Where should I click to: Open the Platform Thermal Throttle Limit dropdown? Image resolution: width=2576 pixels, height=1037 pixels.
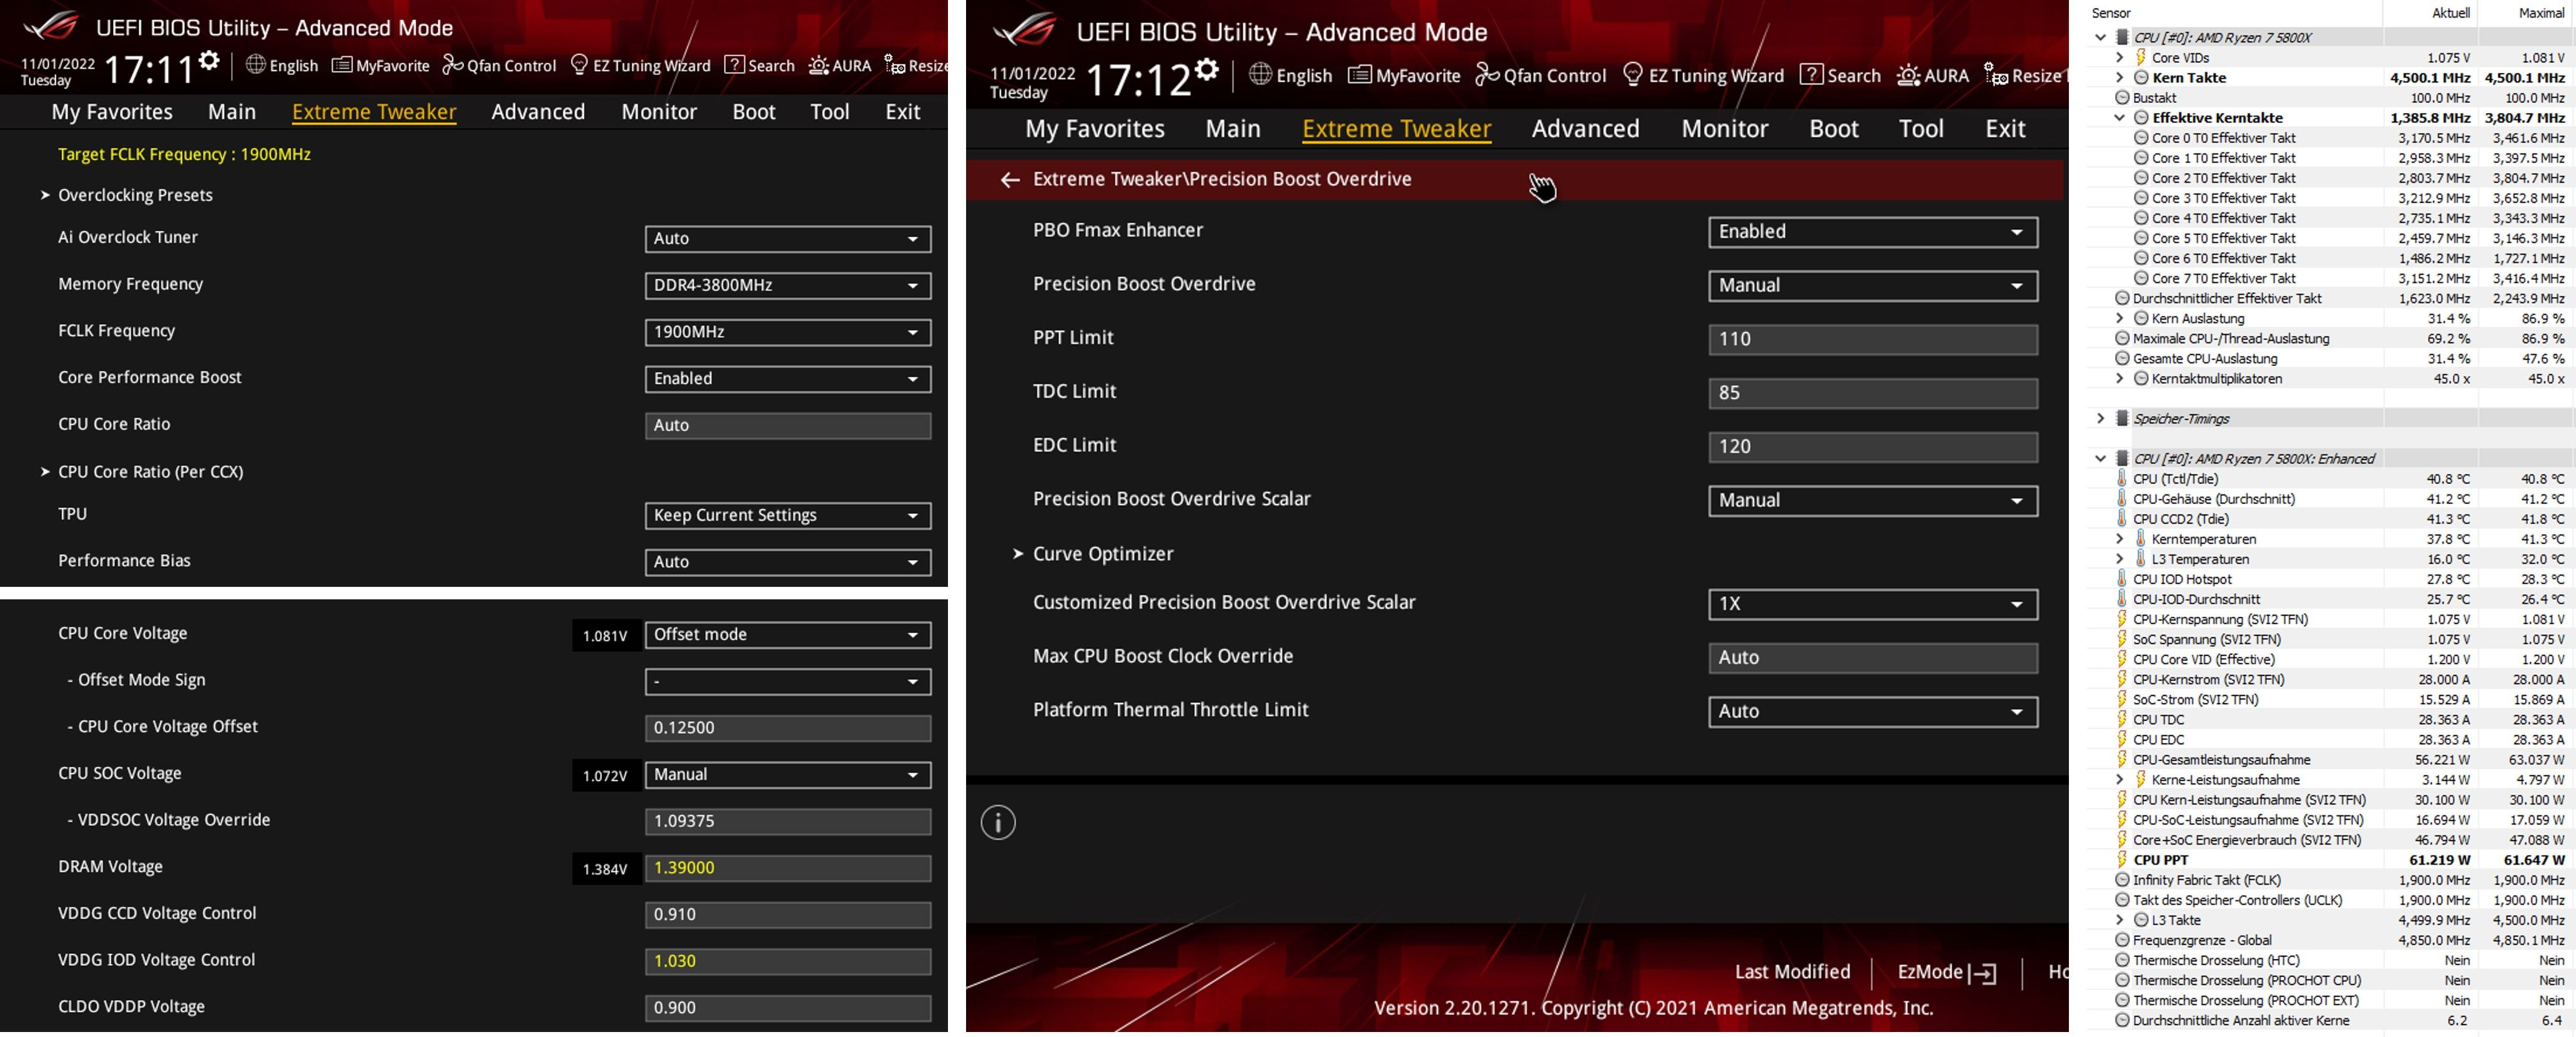(1873, 712)
